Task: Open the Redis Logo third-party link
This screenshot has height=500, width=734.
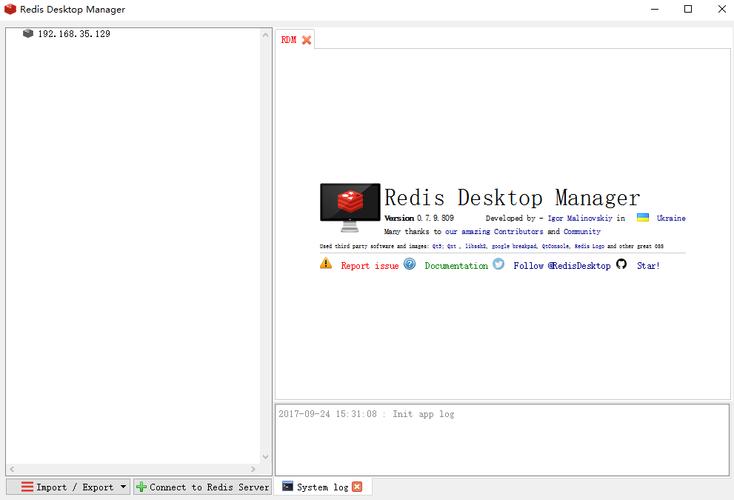Action: pos(589,246)
